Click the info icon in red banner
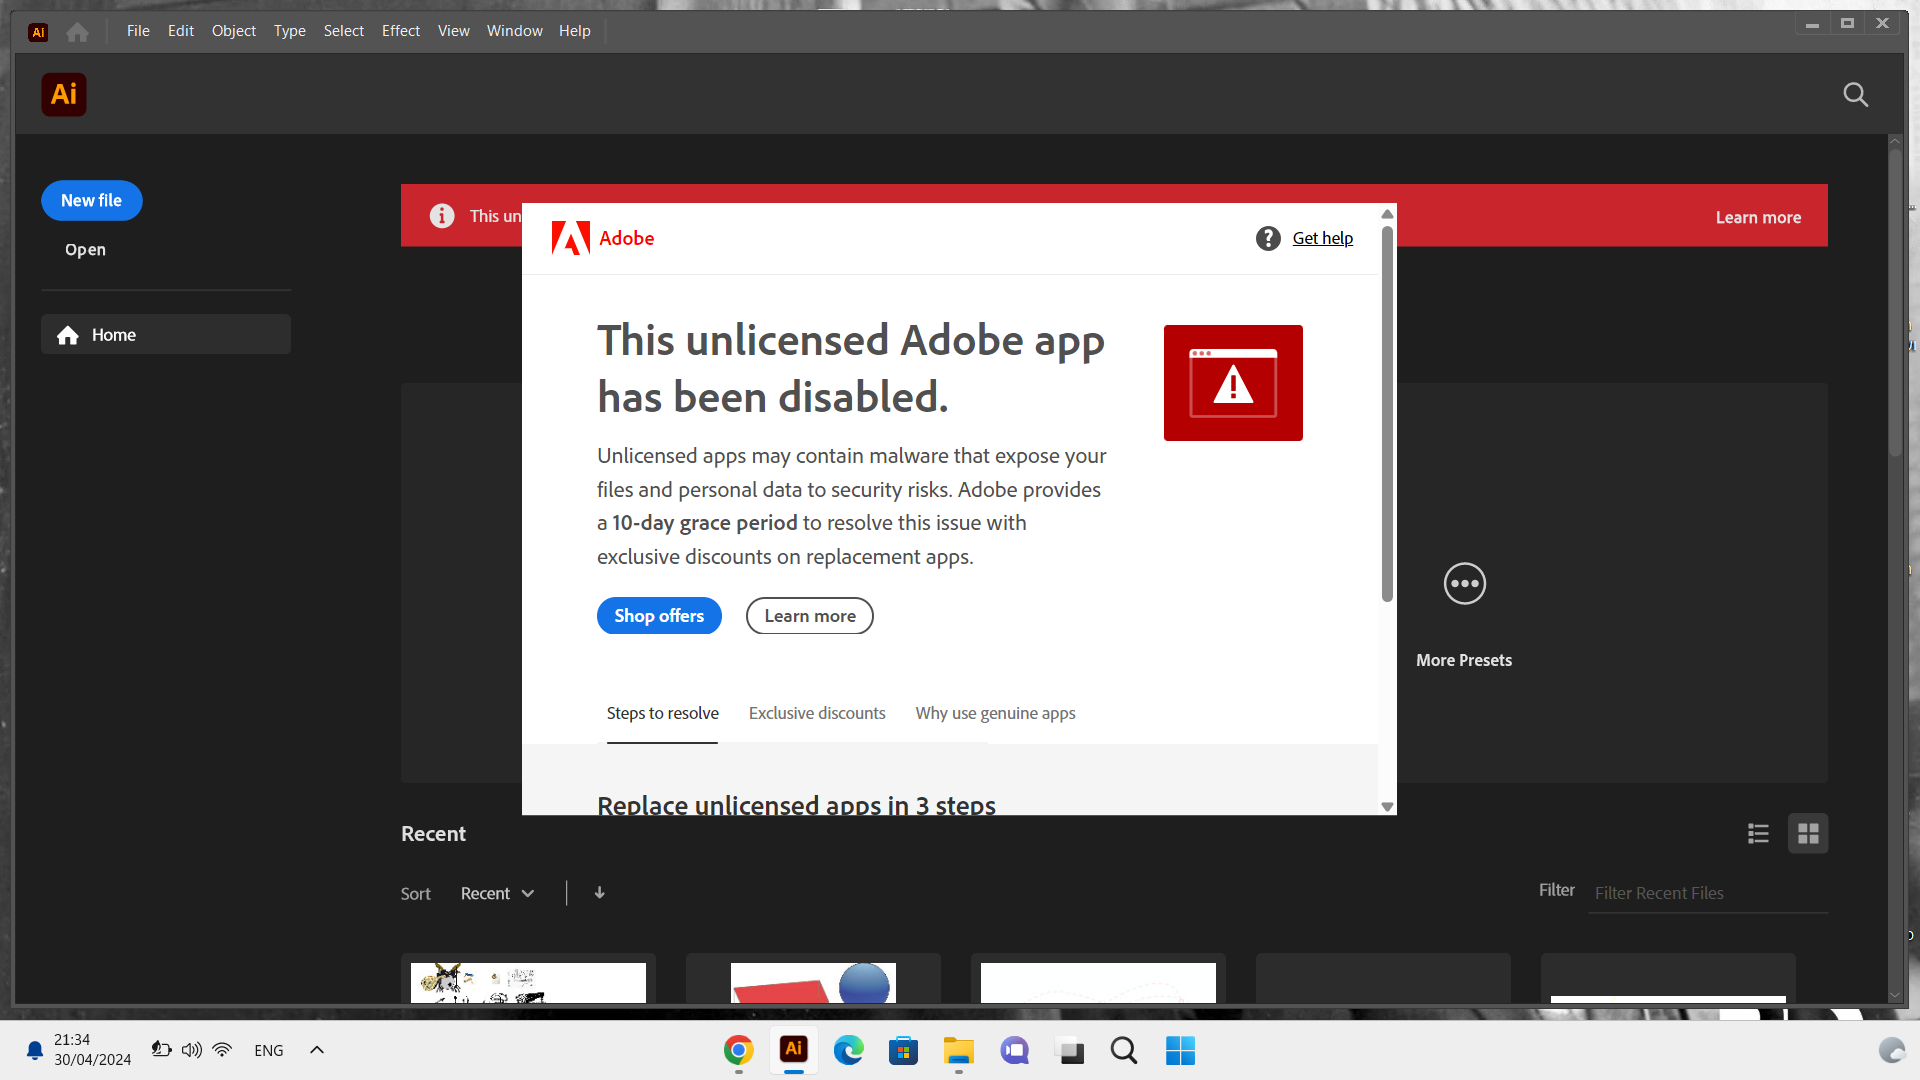Viewport: 1920px width, 1080px height. (x=442, y=216)
